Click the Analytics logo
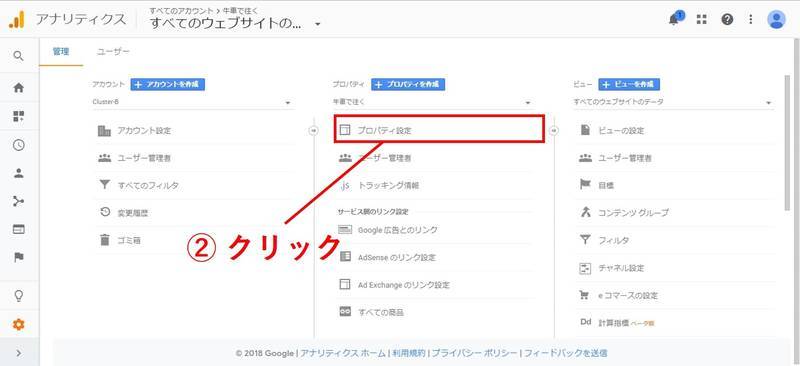Viewport: 800px width, 366px height. tap(16, 19)
